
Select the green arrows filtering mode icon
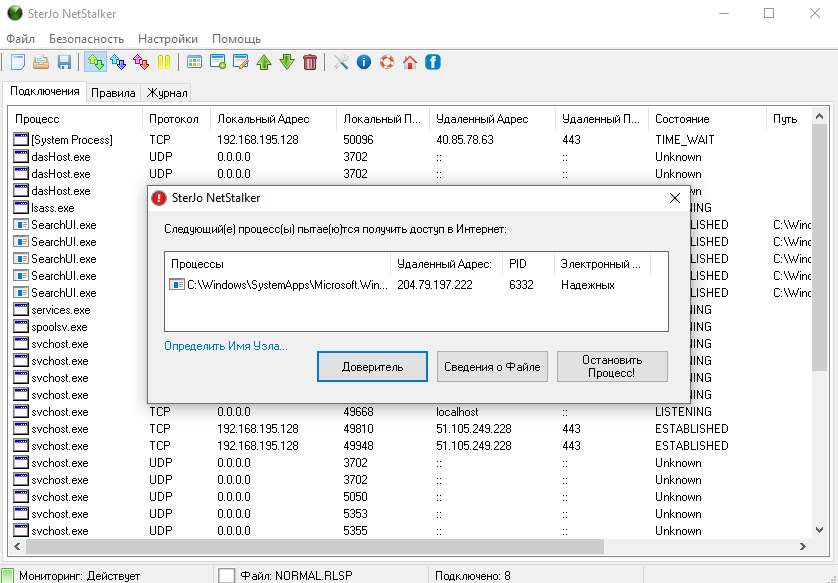click(x=96, y=62)
